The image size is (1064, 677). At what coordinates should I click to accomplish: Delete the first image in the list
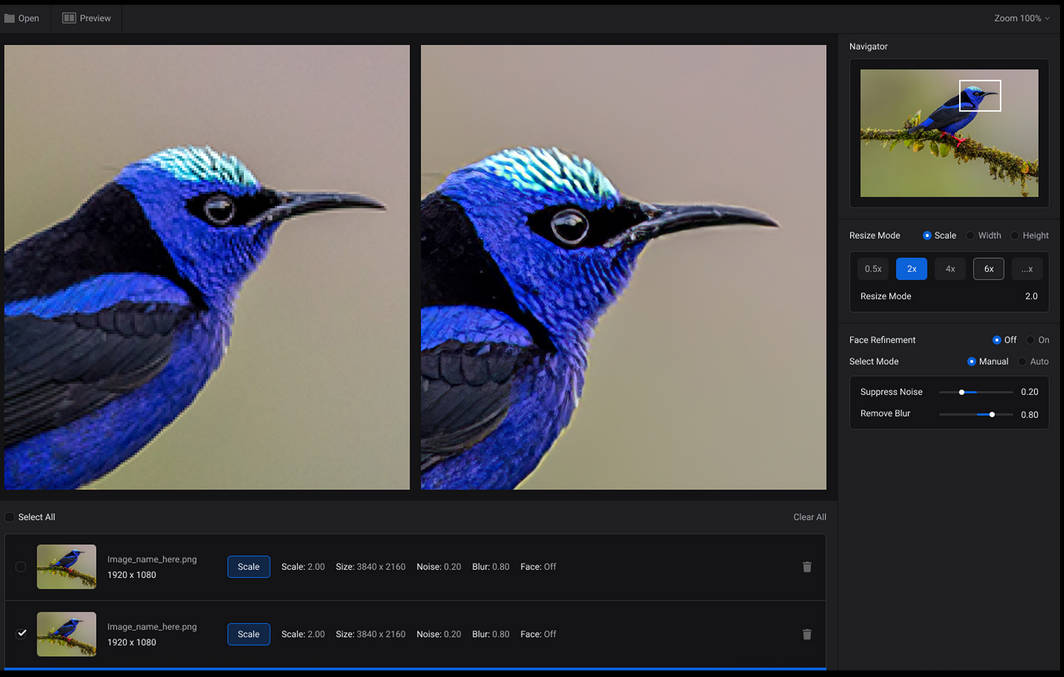coord(807,567)
